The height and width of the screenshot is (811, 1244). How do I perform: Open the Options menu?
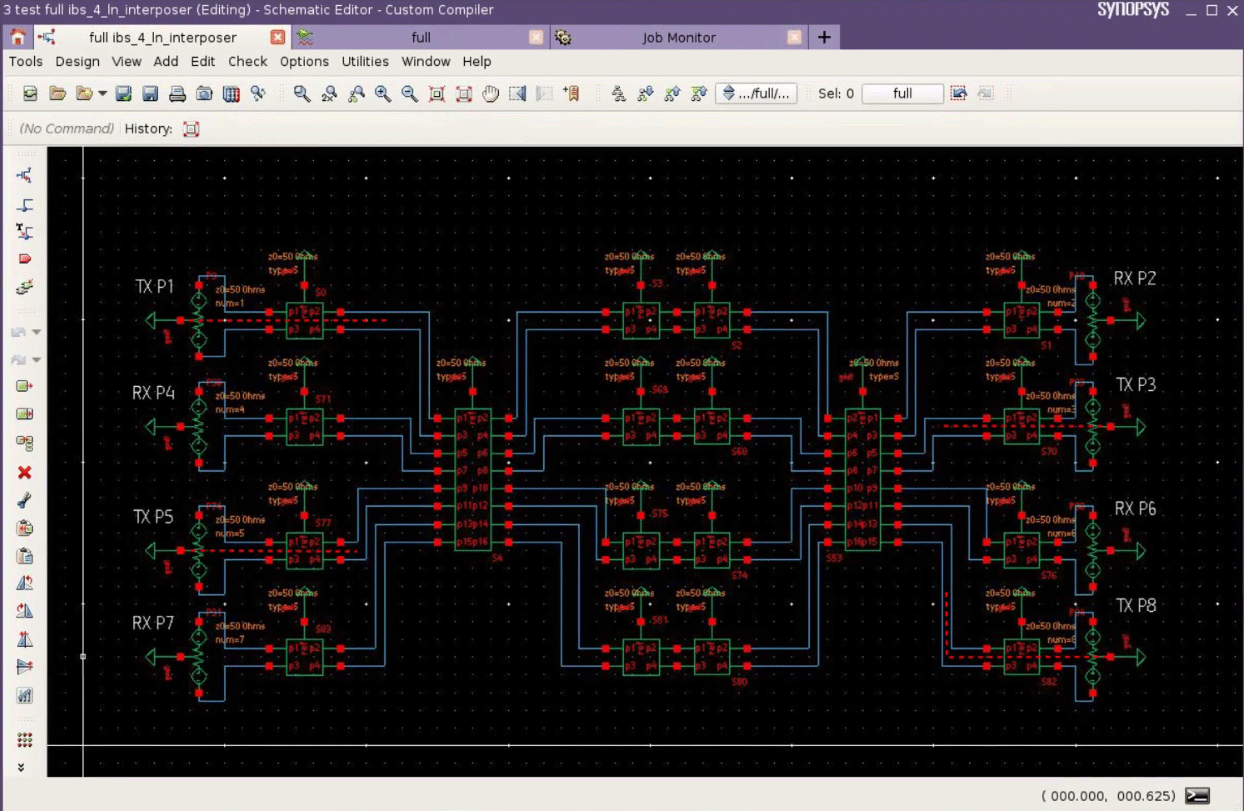click(x=304, y=61)
